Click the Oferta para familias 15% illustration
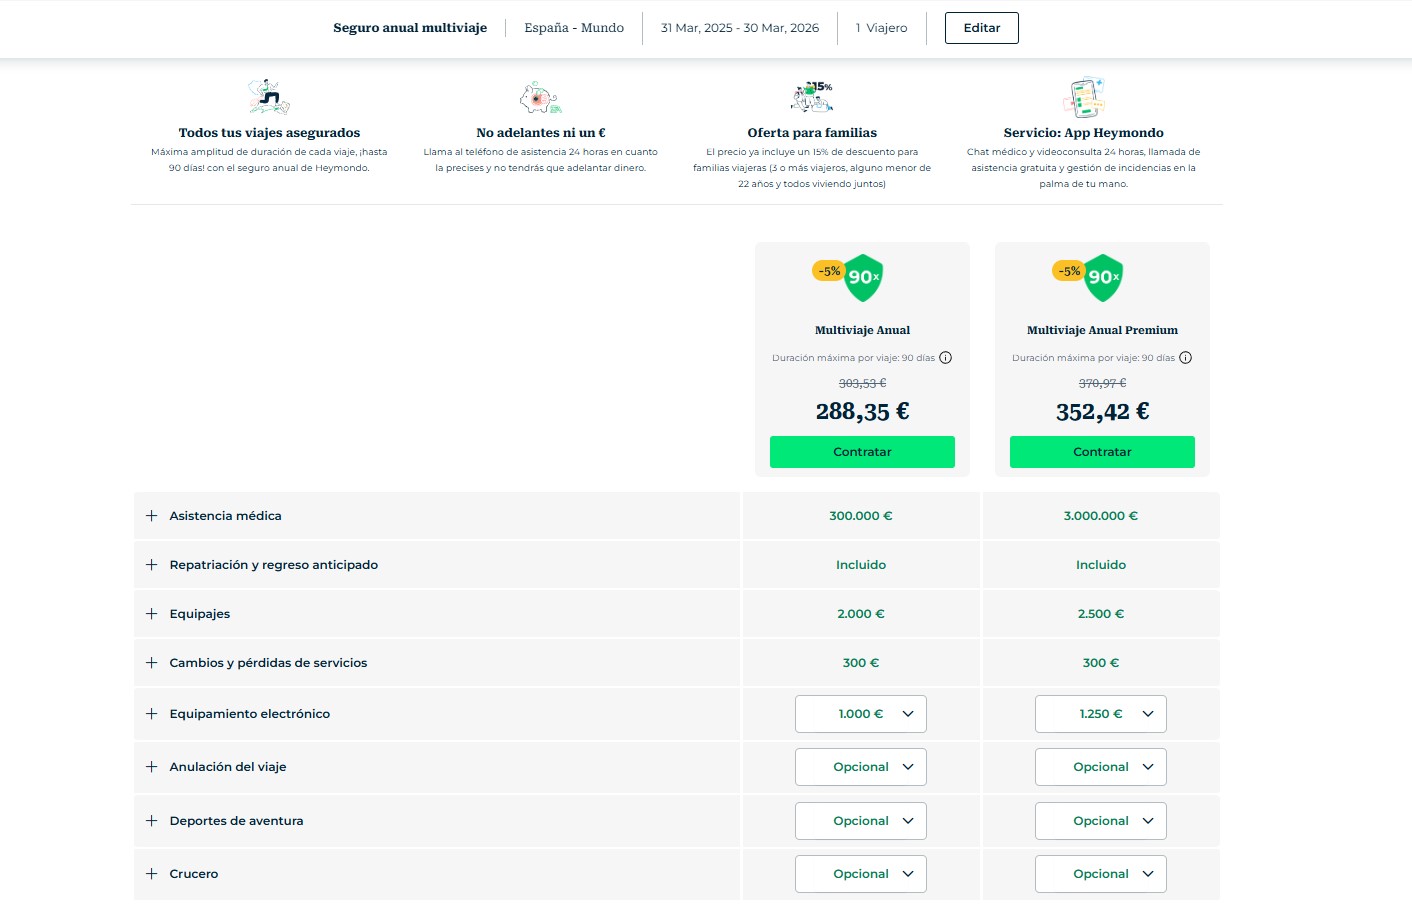Viewport: 1412px width, 908px height. pos(812,97)
